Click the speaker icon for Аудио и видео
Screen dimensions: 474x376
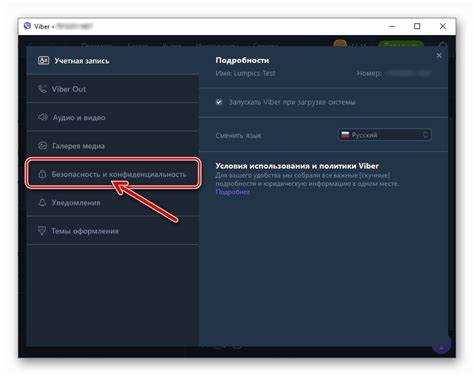point(42,117)
